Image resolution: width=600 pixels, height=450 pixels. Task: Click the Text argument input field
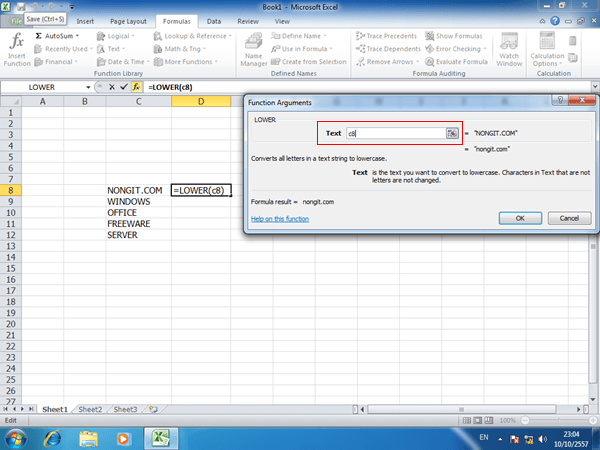point(396,133)
